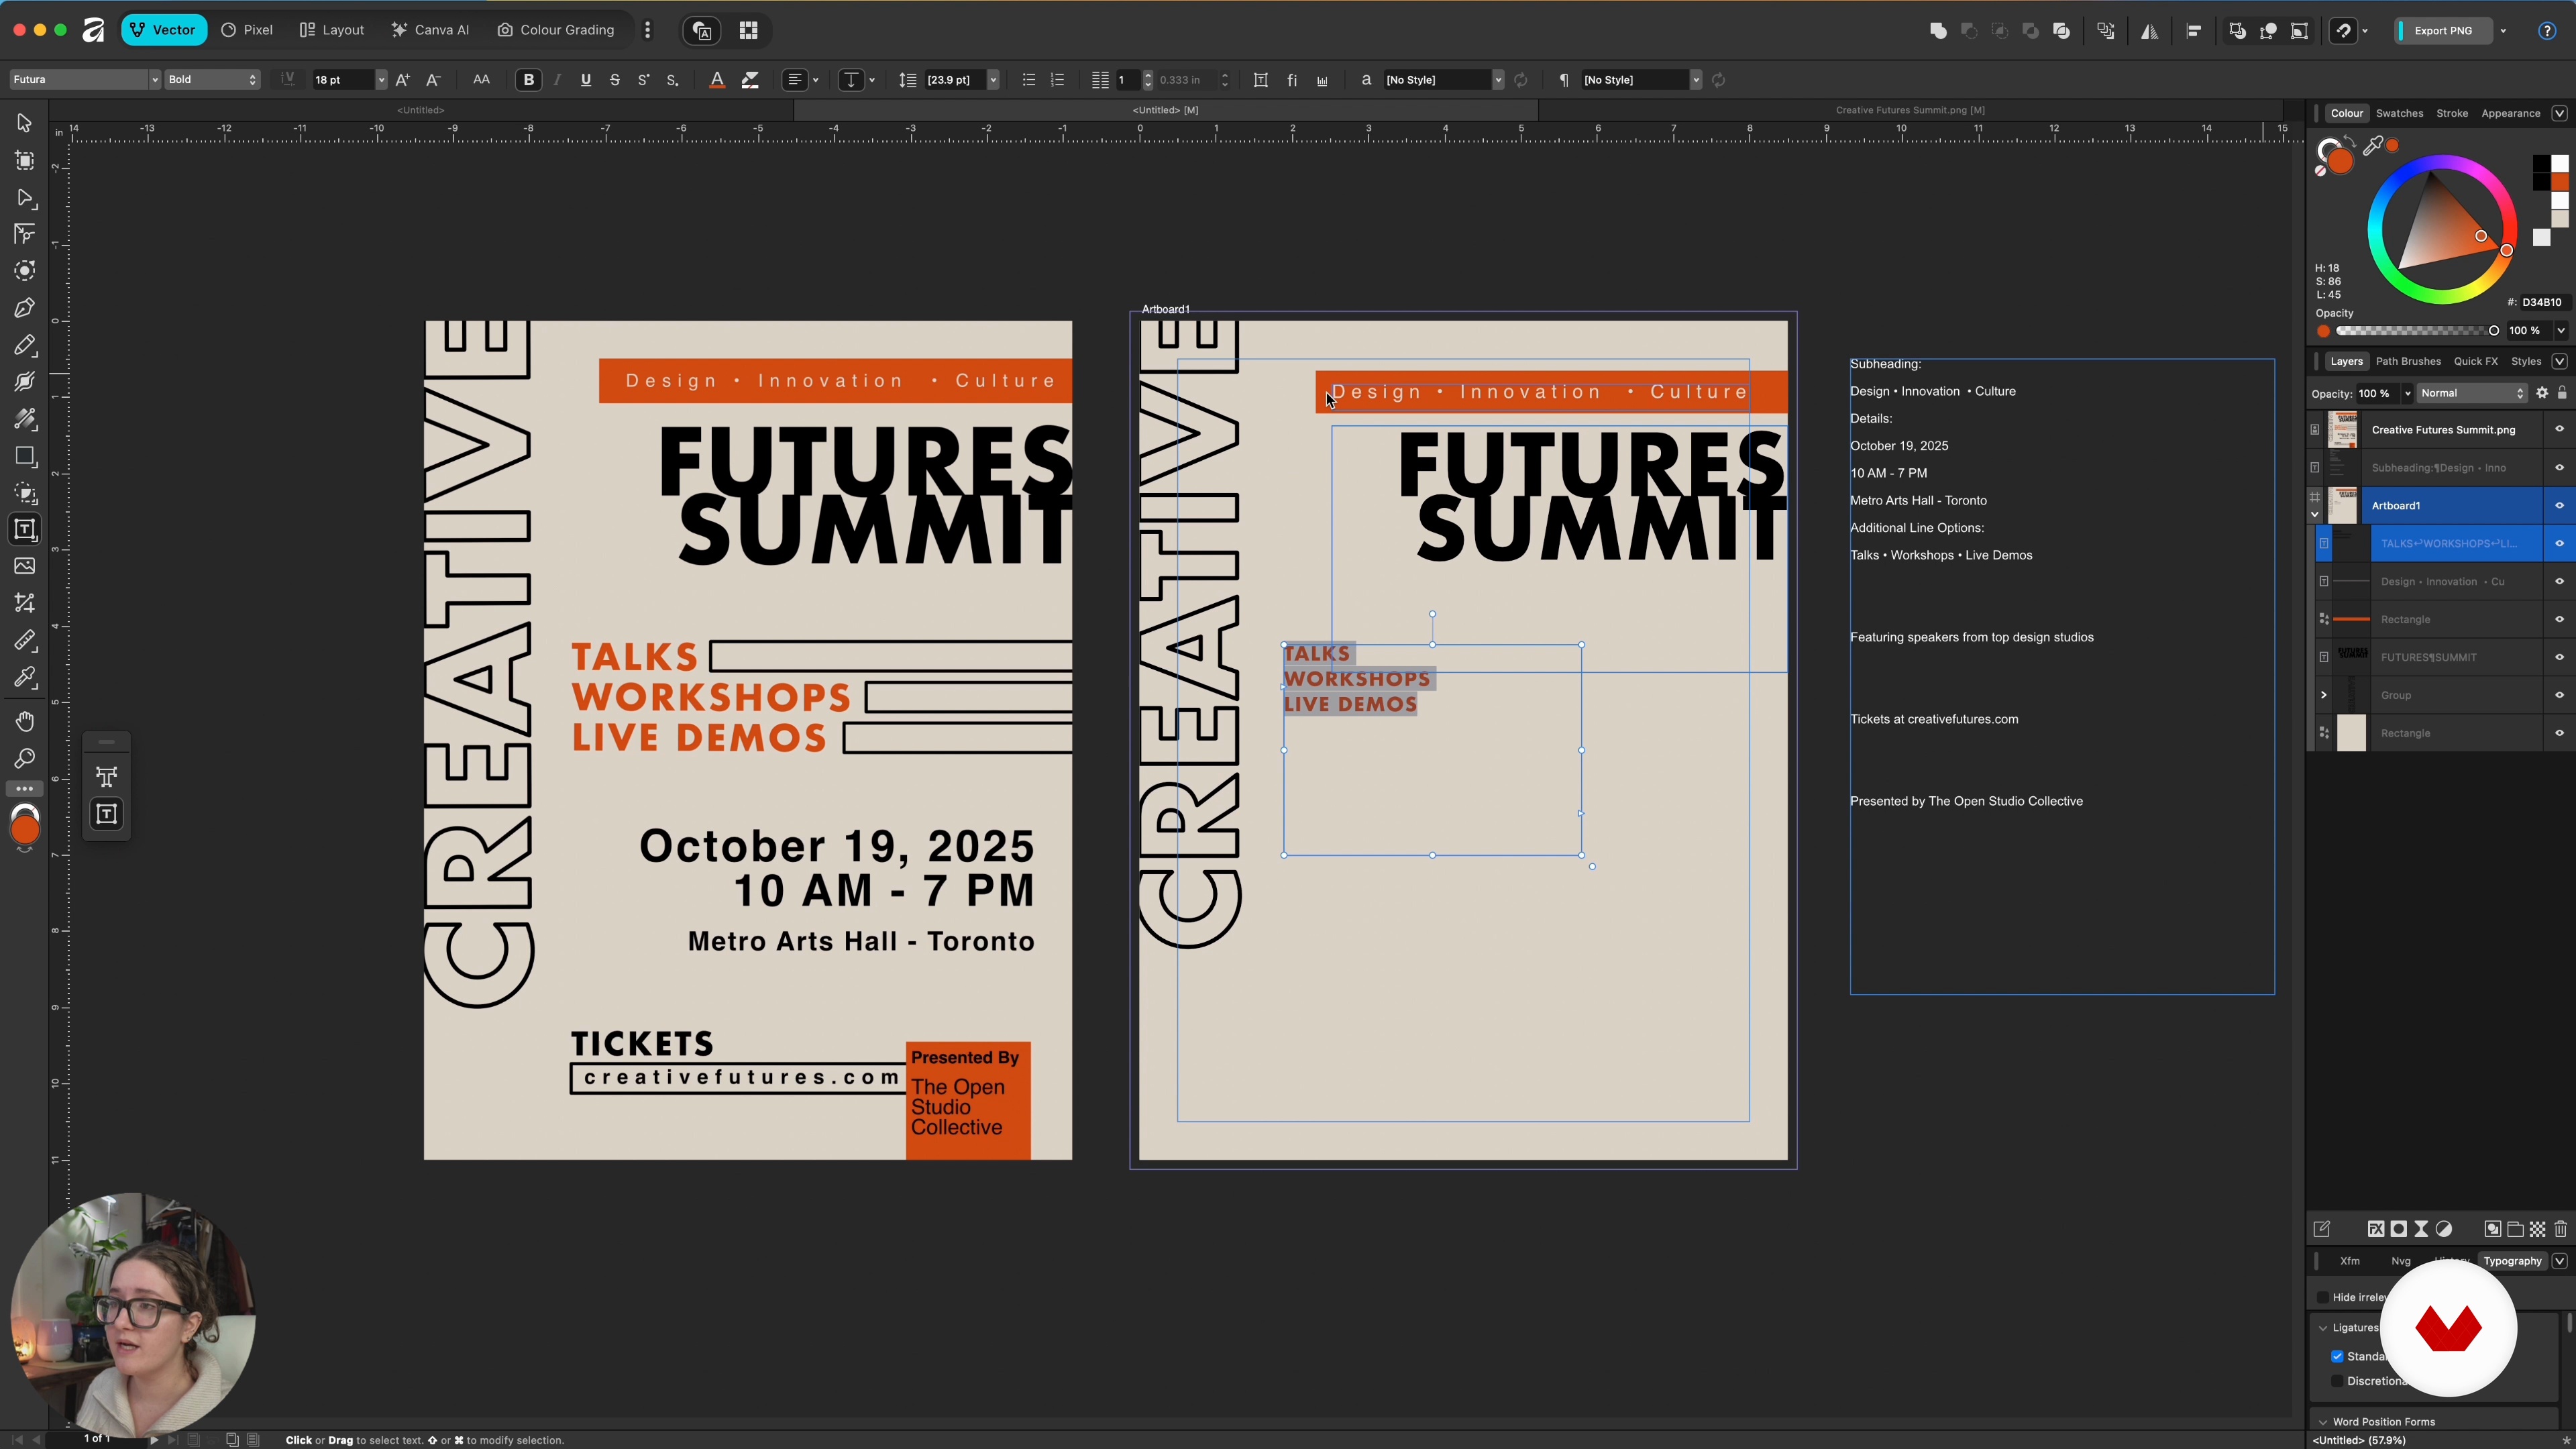The image size is (2576, 1449).
Task: Lock the selected layer with padlock
Action: tap(2561, 393)
